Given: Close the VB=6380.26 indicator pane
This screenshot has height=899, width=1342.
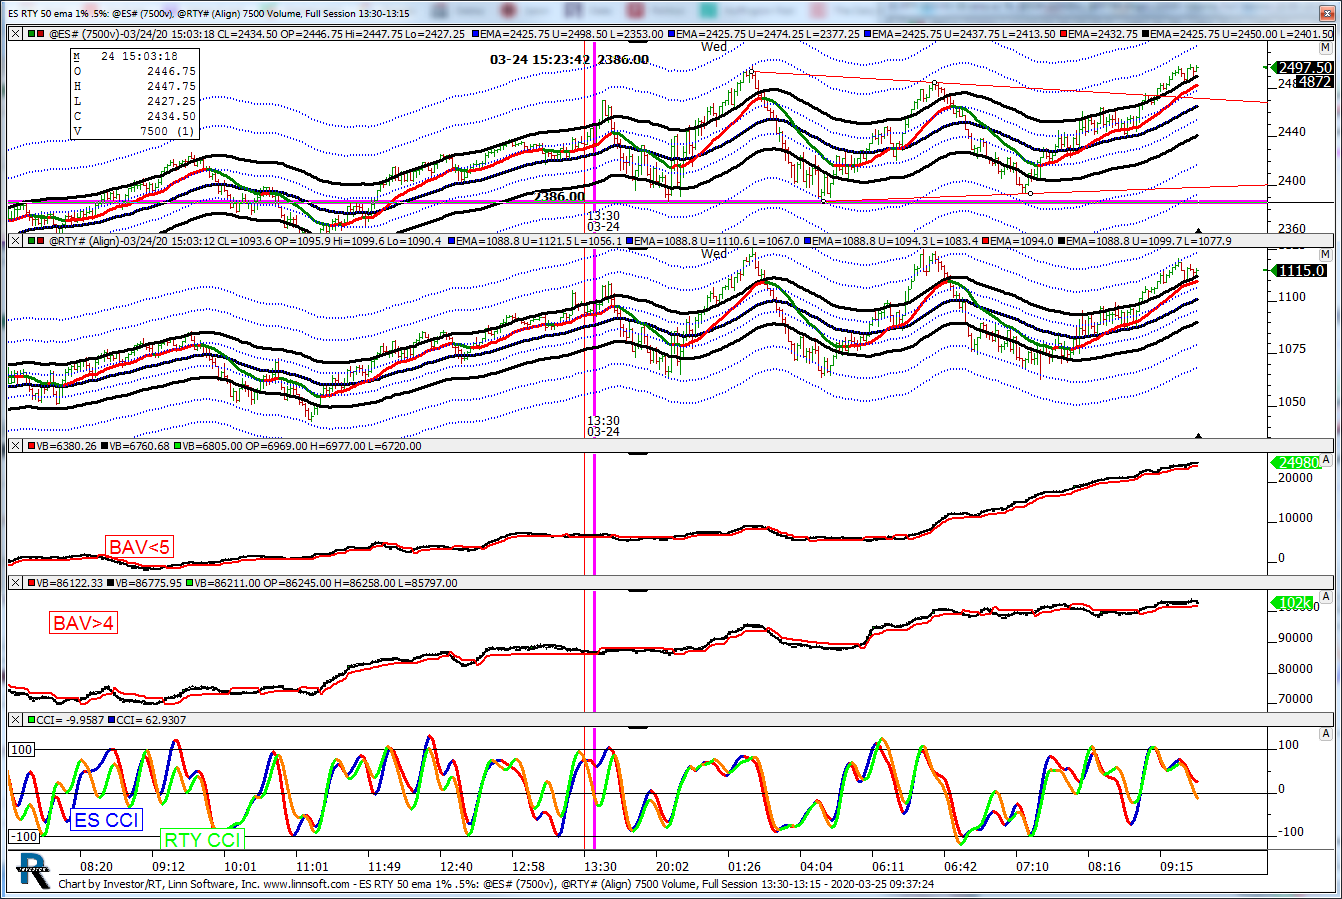Looking at the screenshot, I should click(15, 446).
